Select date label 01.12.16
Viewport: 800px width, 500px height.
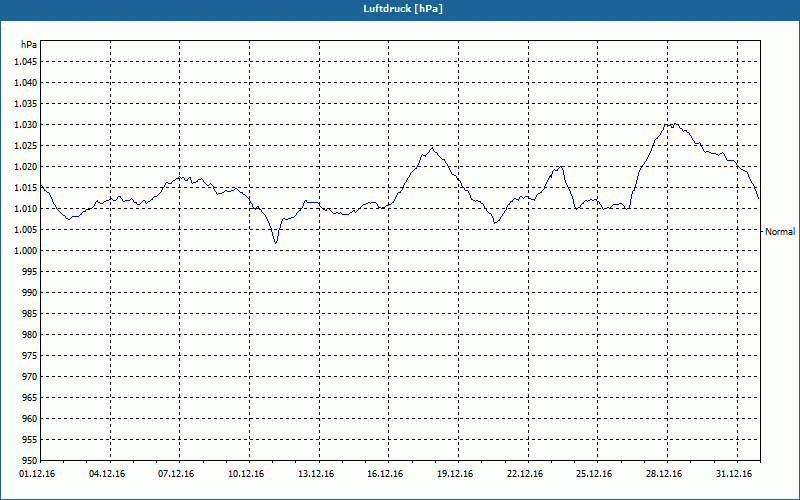click(37, 474)
